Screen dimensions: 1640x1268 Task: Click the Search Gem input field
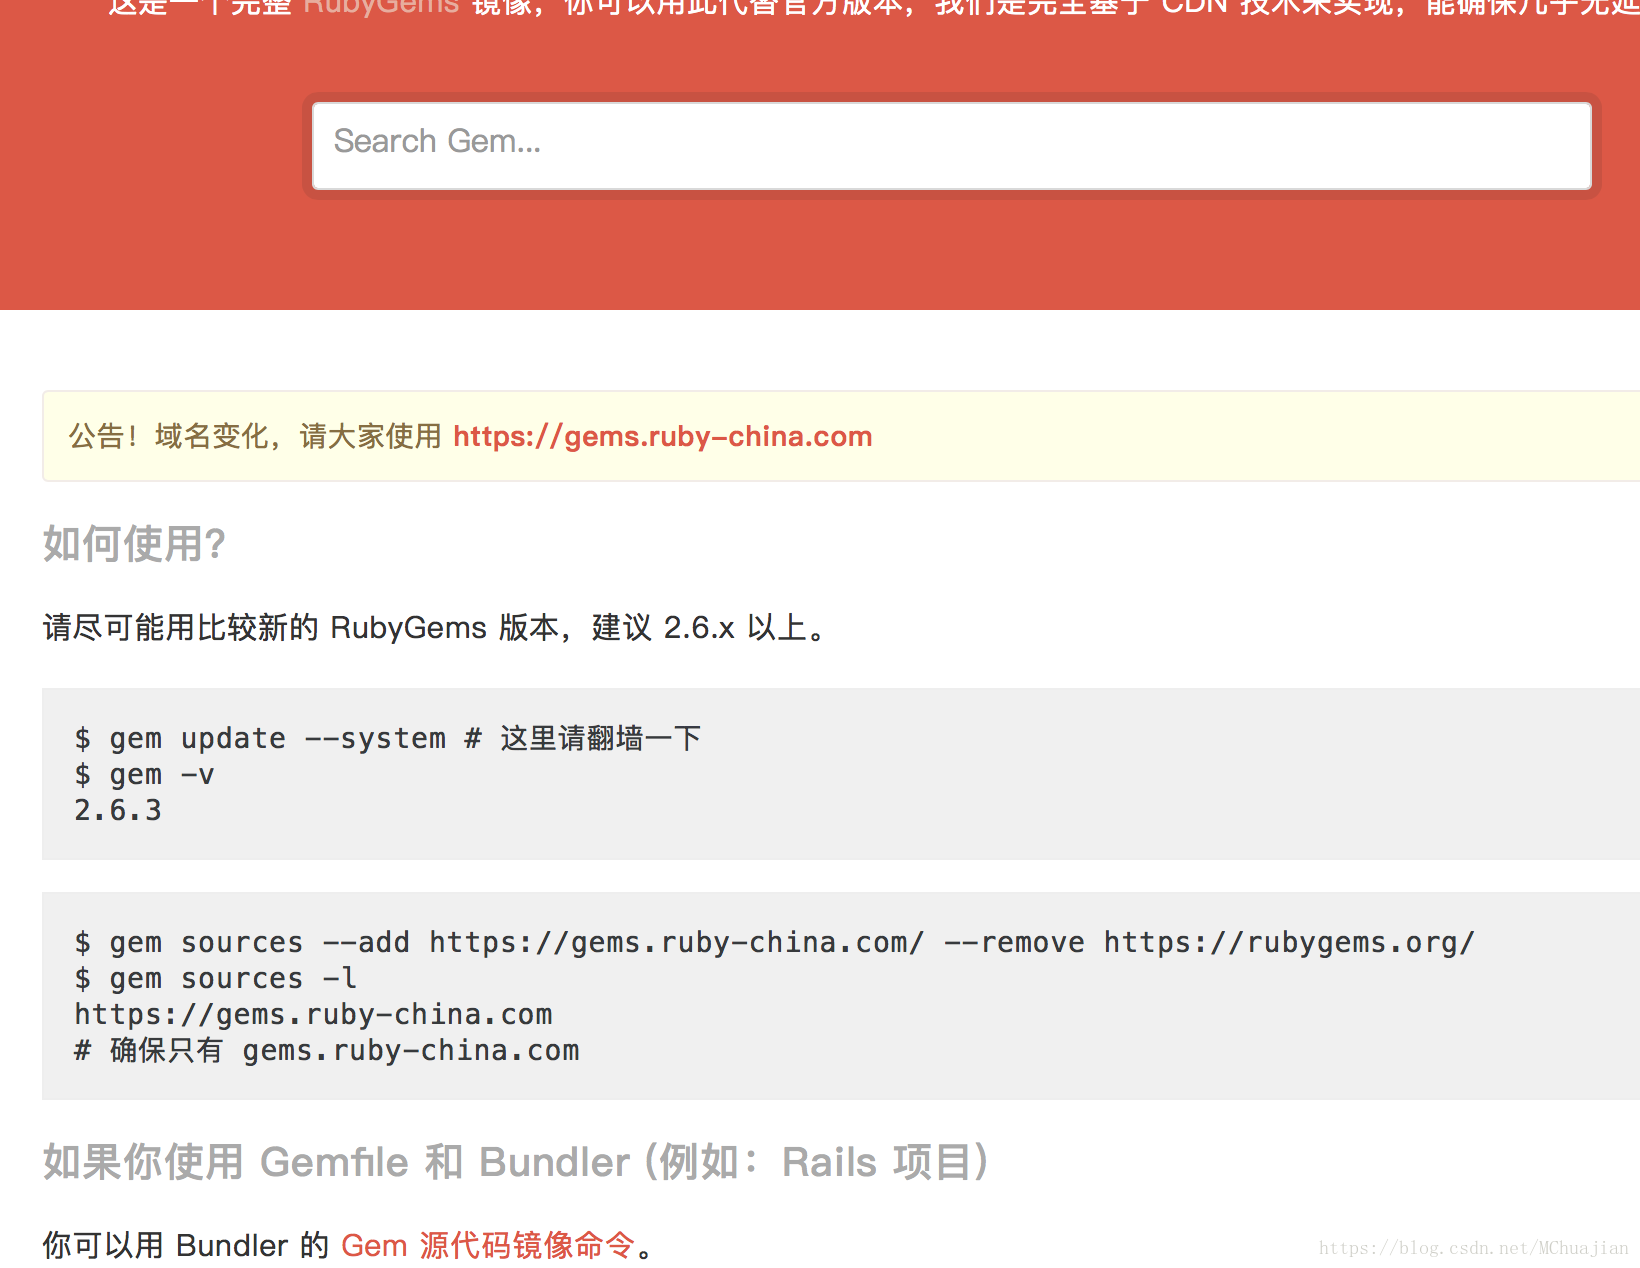951,146
